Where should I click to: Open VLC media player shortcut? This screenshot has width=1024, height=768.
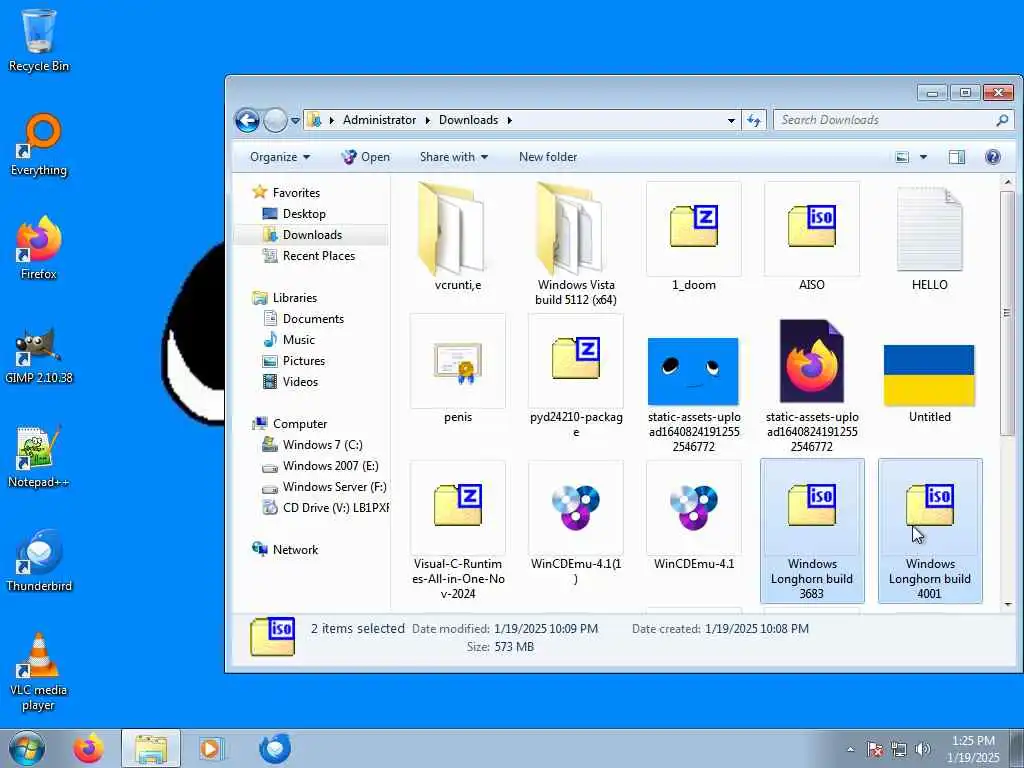pyautogui.click(x=39, y=671)
